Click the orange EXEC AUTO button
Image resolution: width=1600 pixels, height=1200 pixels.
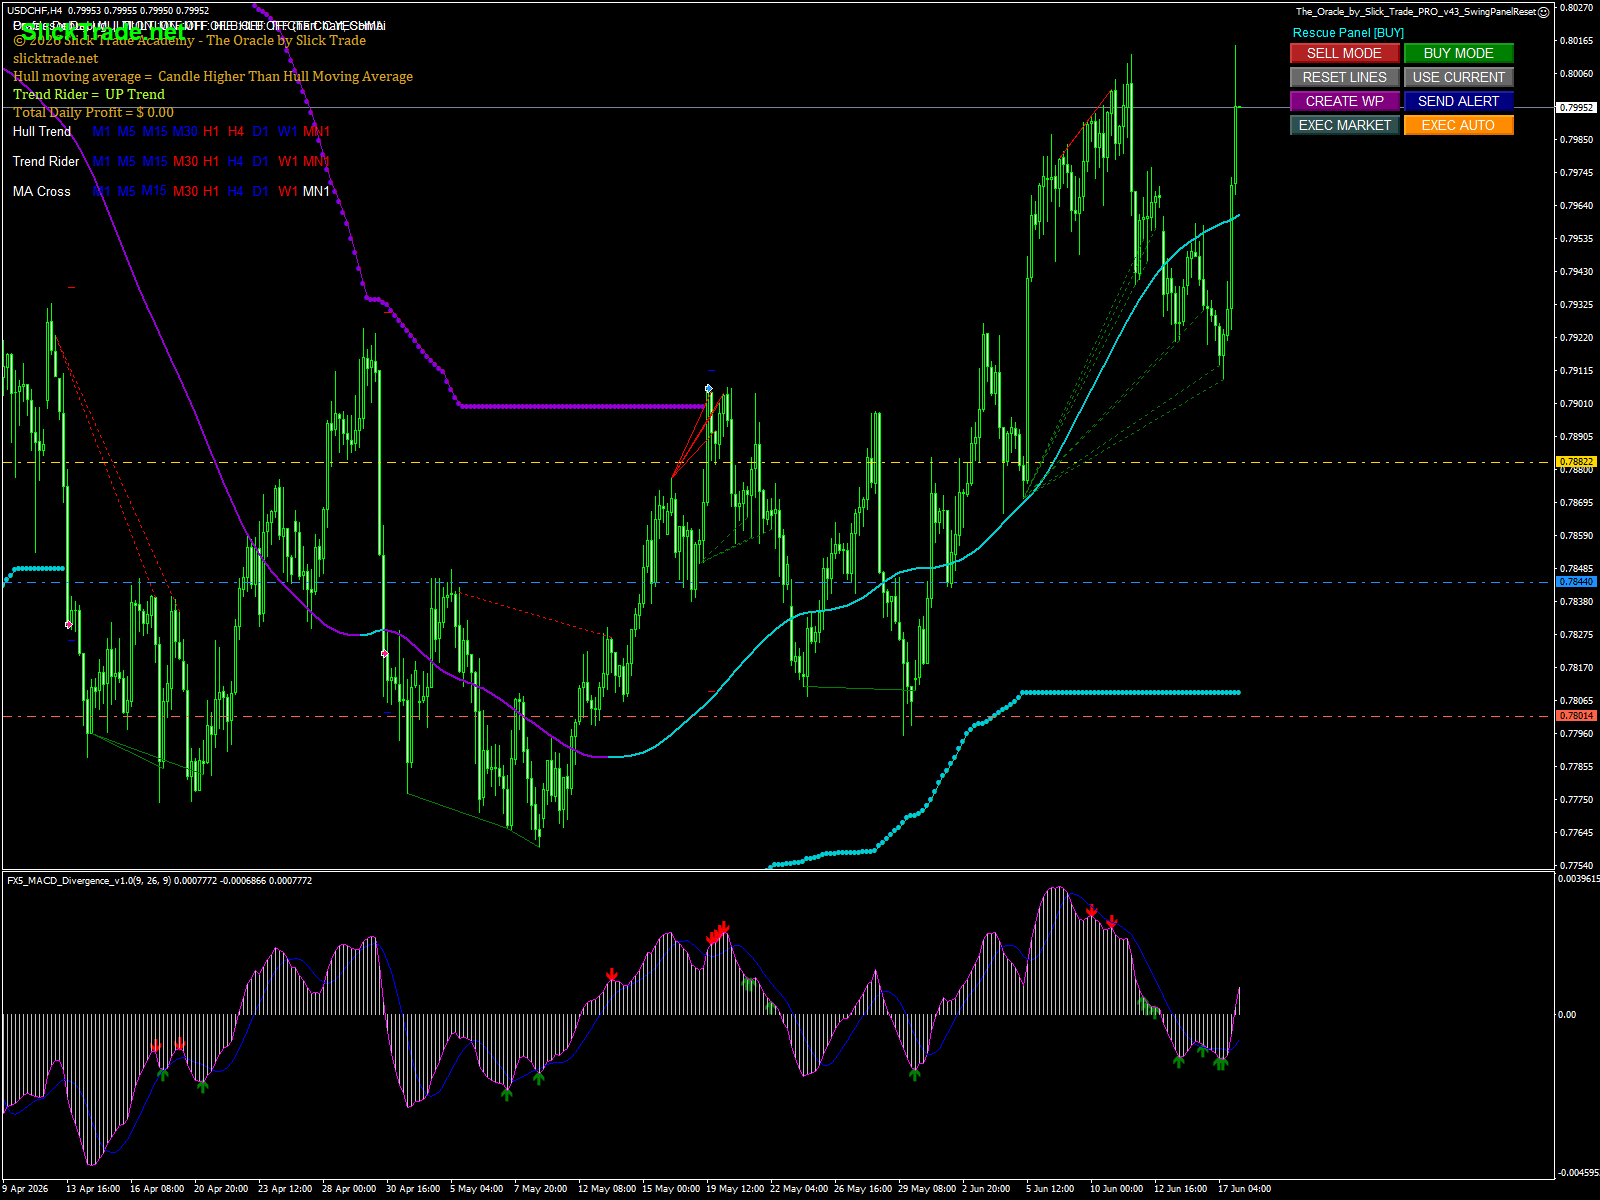pos(1458,125)
